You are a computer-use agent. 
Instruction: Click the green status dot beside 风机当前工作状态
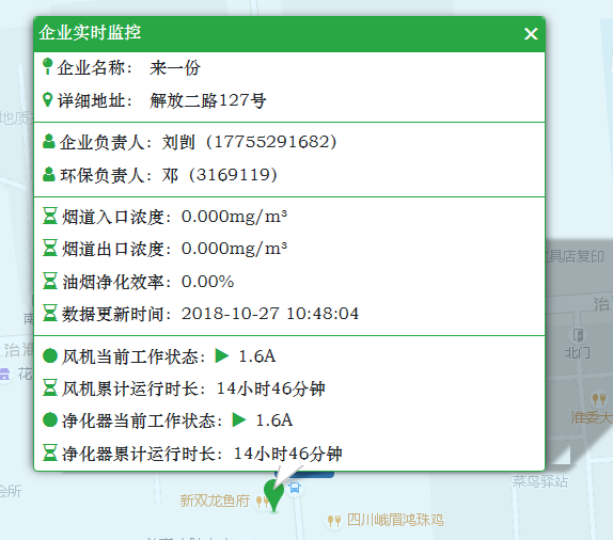(x=49, y=355)
